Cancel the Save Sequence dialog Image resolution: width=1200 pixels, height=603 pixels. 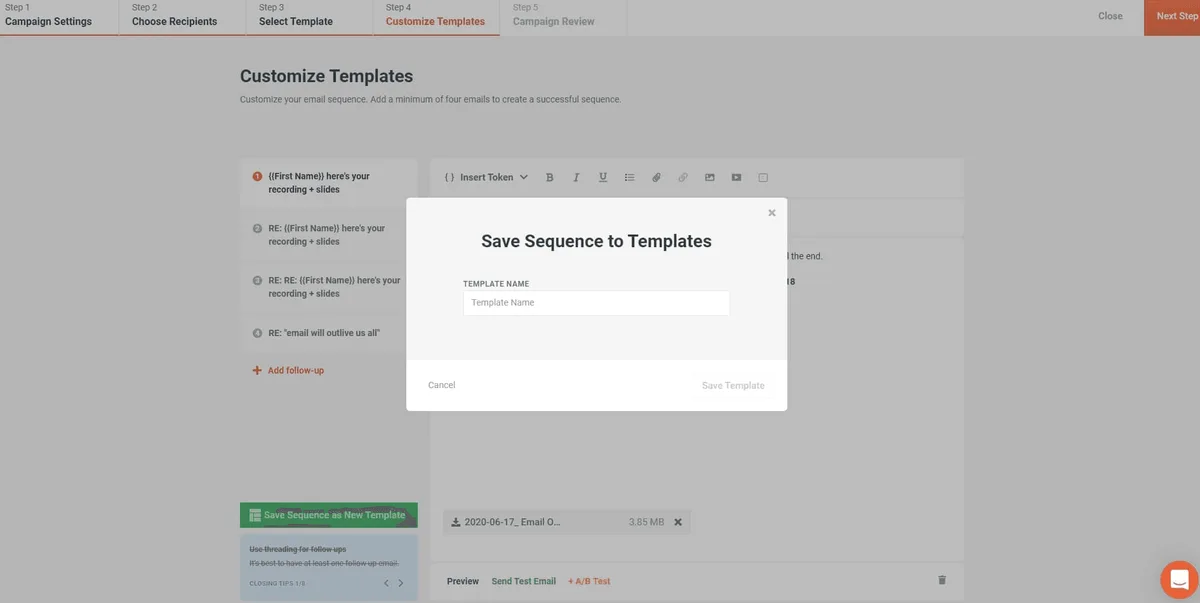(441, 385)
